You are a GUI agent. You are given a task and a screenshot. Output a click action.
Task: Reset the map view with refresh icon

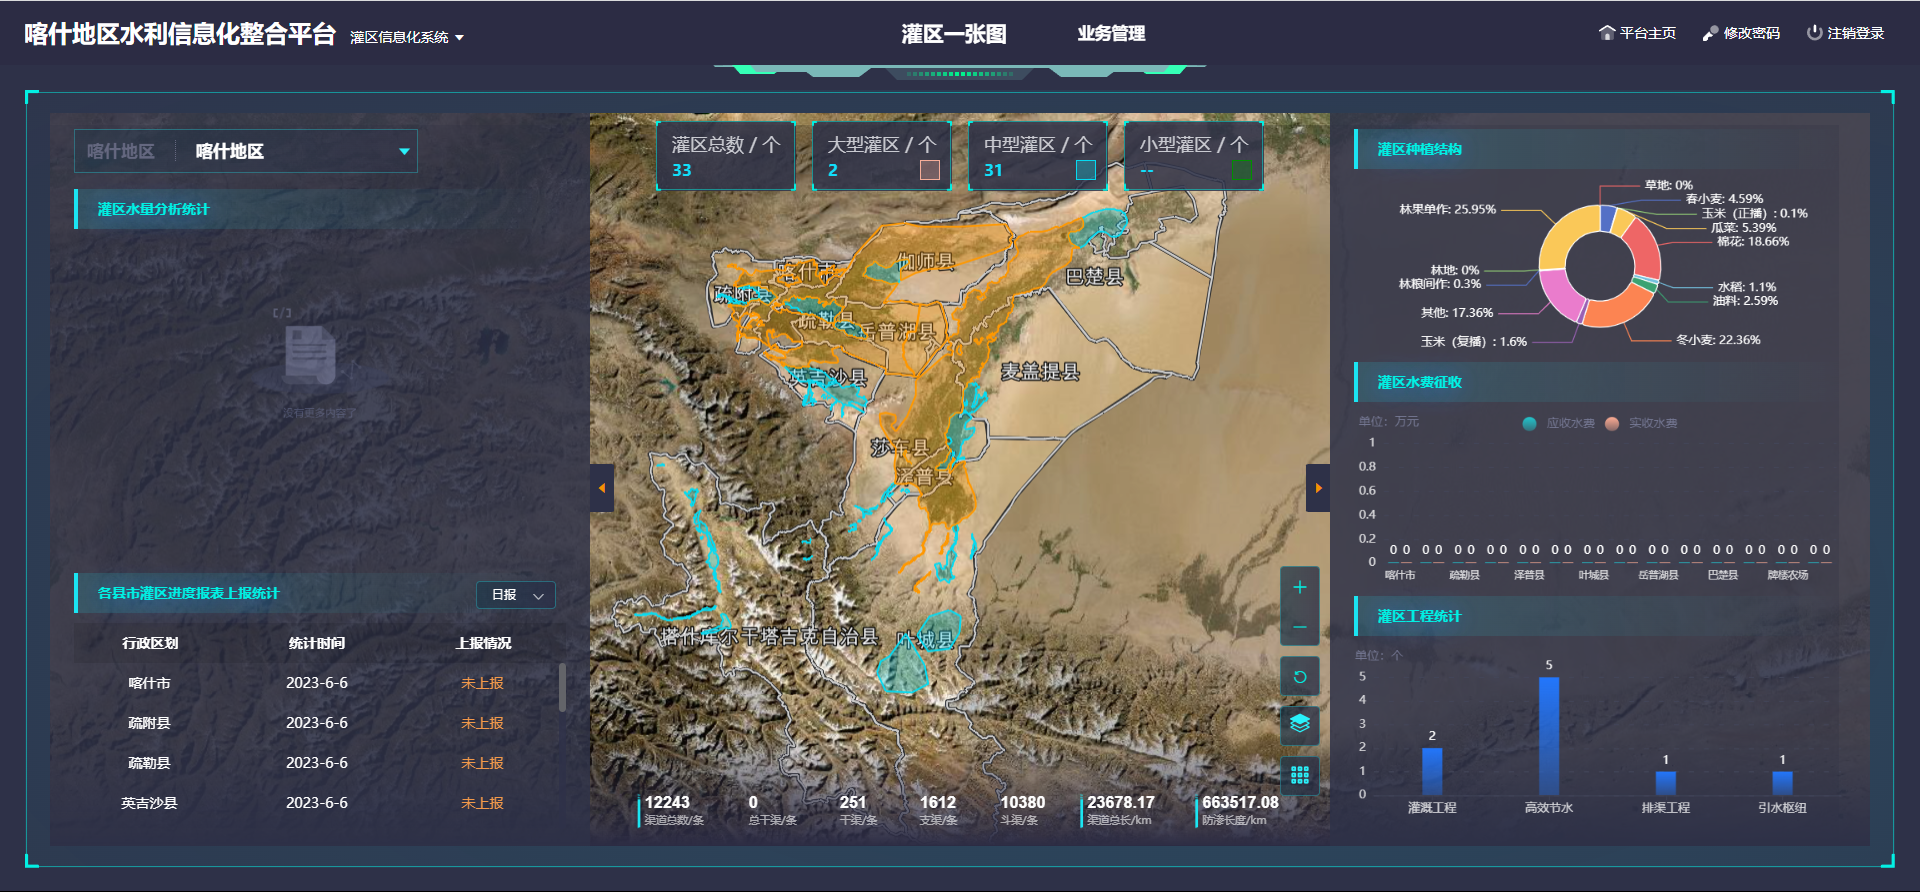pyautogui.click(x=1299, y=677)
